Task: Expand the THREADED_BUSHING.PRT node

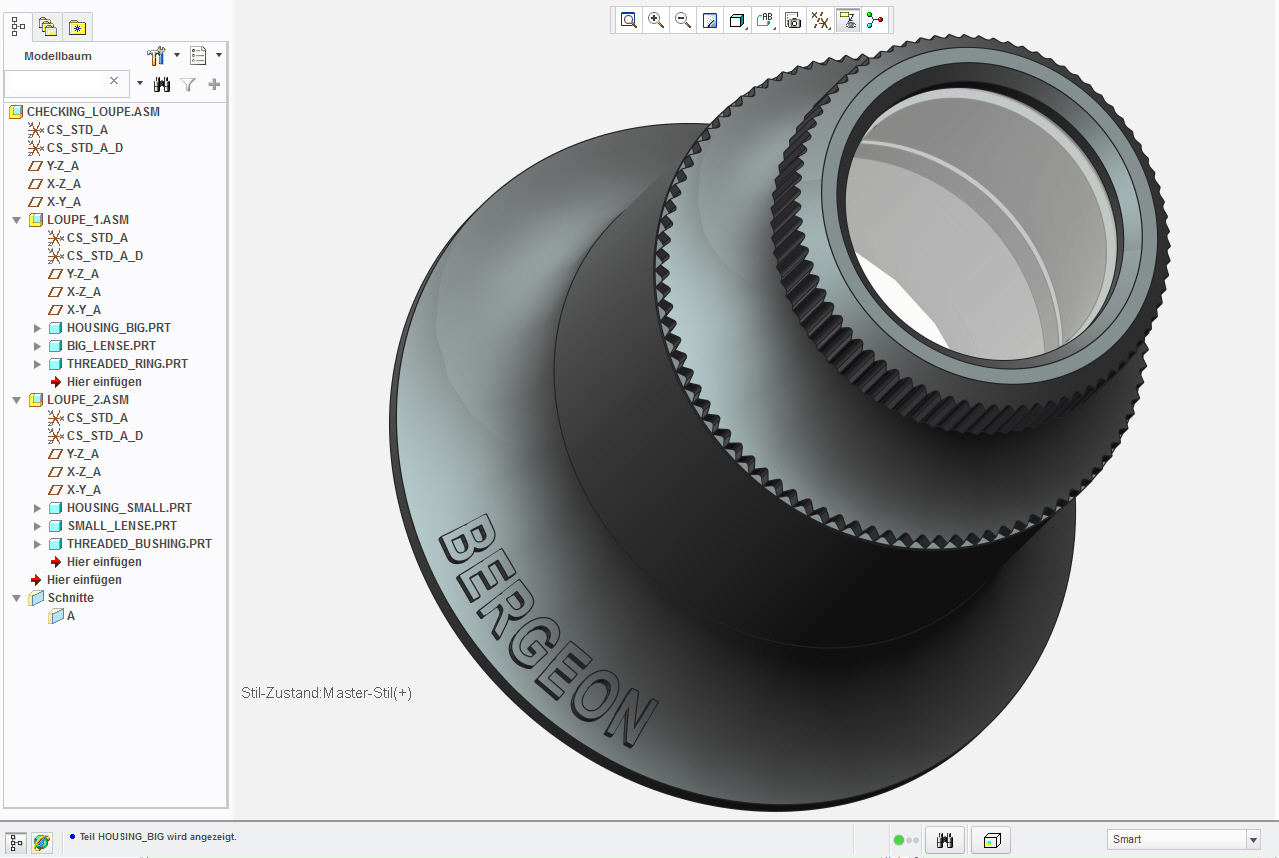Action: click(x=38, y=544)
